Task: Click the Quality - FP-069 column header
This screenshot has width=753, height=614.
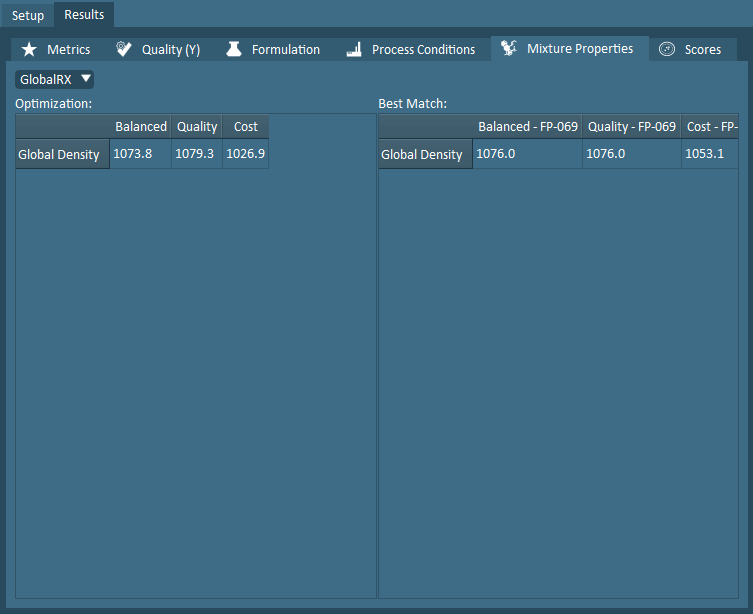Action: [x=631, y=126]
